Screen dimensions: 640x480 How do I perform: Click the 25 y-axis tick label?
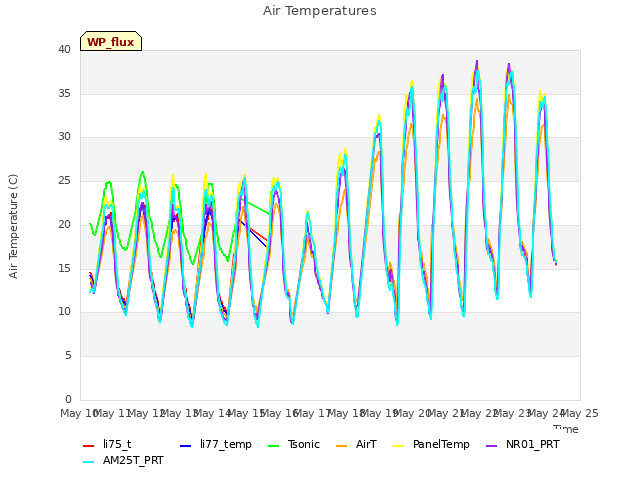coord(64,180)
